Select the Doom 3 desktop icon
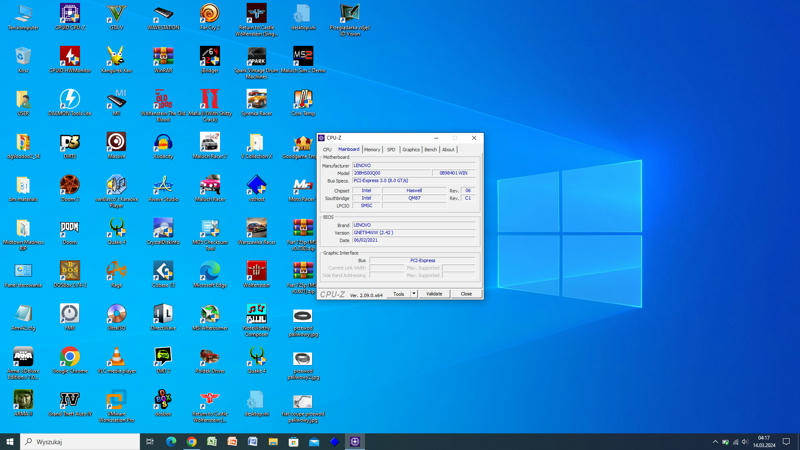 (70, 188)
